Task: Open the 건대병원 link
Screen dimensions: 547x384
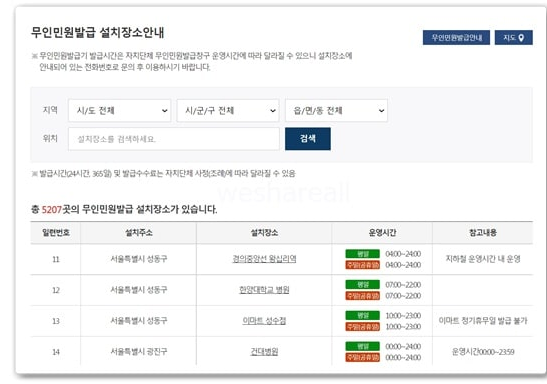Action: pyautogui.click(x=264, y=352)
